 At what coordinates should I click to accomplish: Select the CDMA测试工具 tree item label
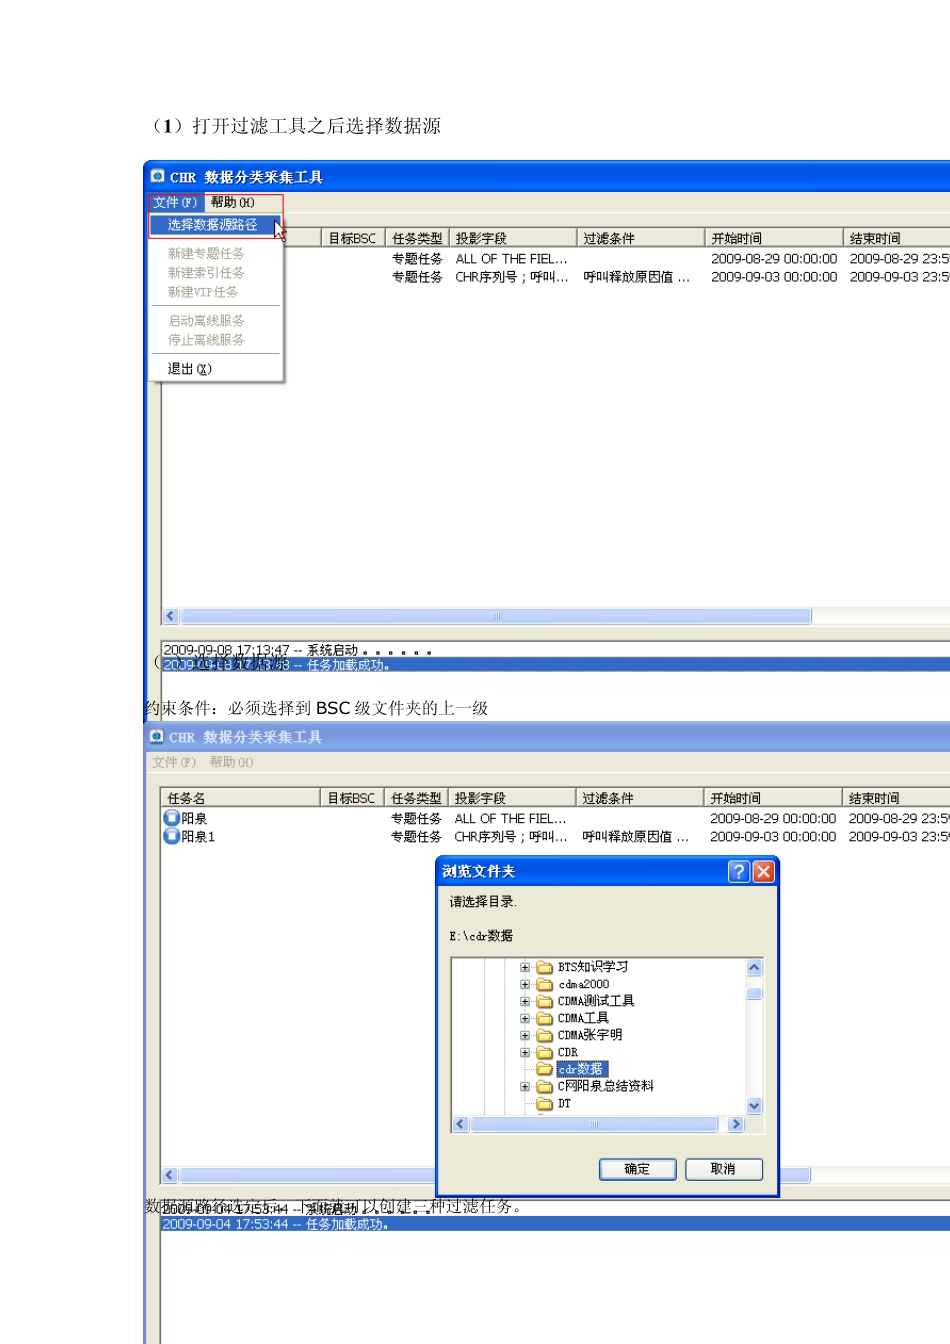[x=596, y=1001]
